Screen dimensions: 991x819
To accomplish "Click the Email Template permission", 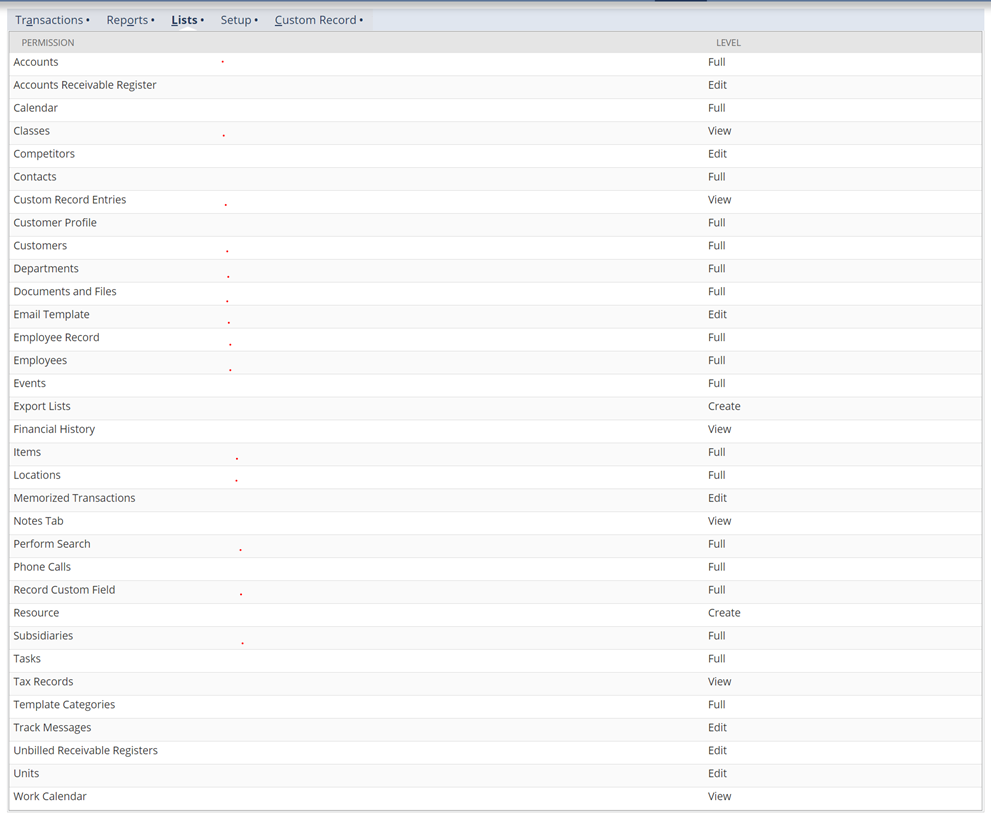I will tap(51, 315).
